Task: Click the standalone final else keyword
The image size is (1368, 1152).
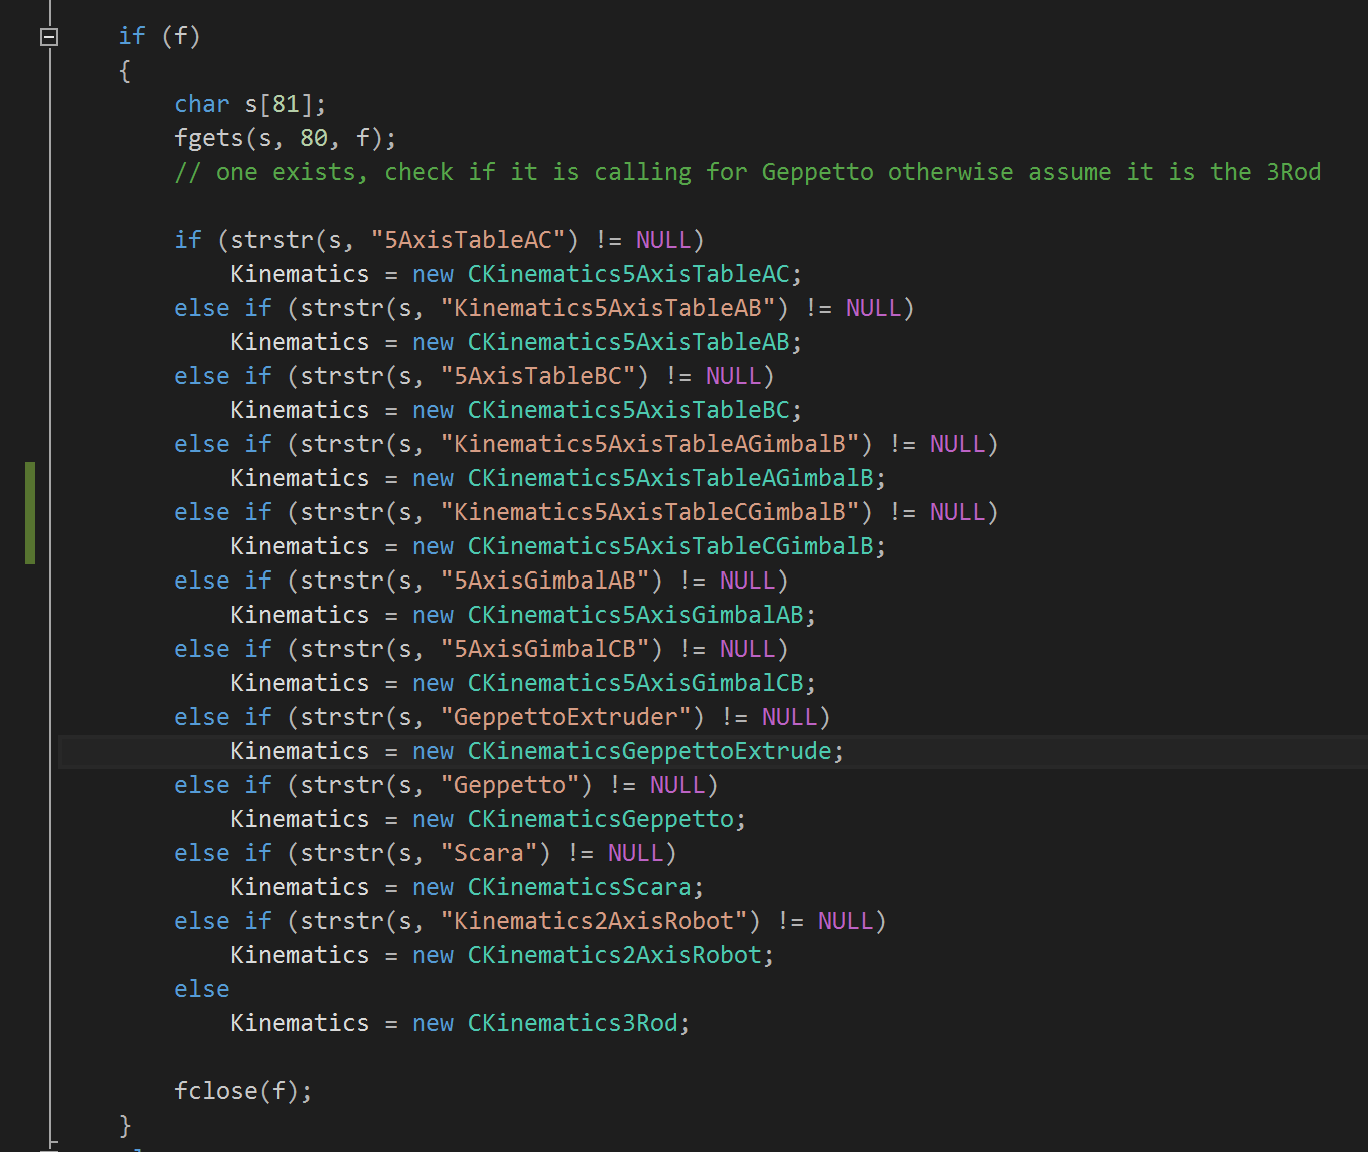Action: 202,989
